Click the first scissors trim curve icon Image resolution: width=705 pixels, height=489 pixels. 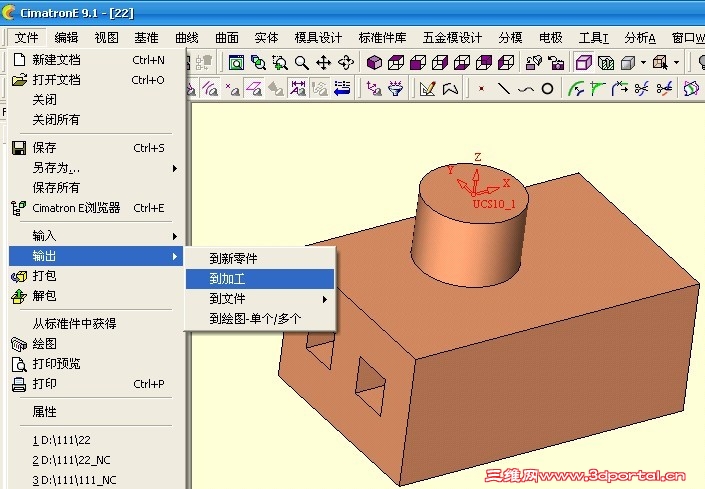point(642,88)
